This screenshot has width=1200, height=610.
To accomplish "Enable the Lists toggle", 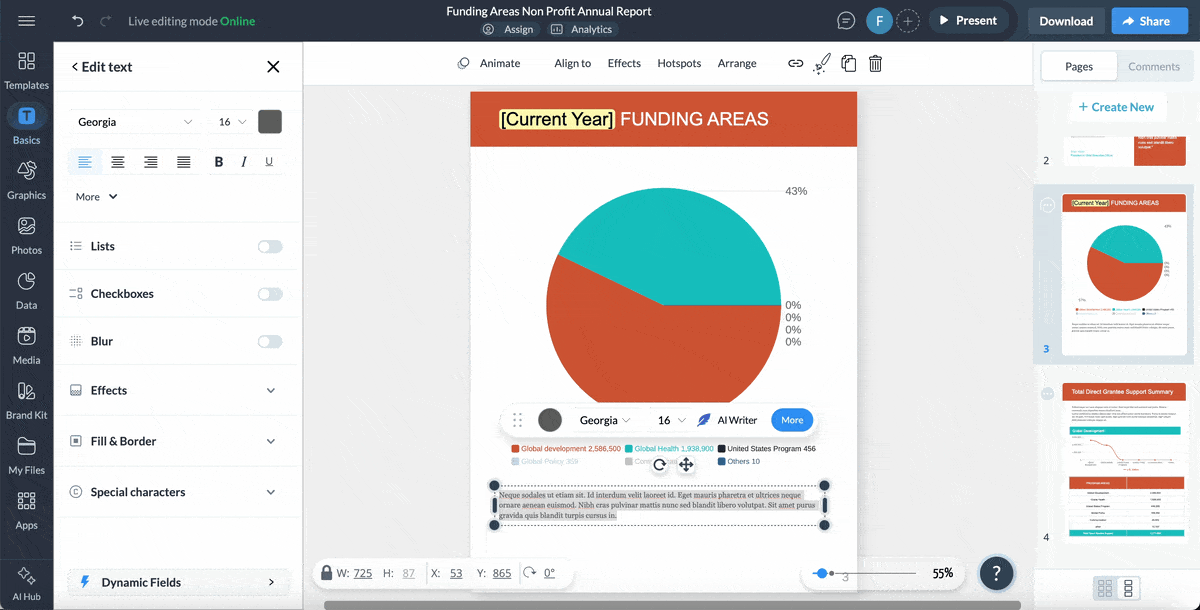I will tap(269, 246).
